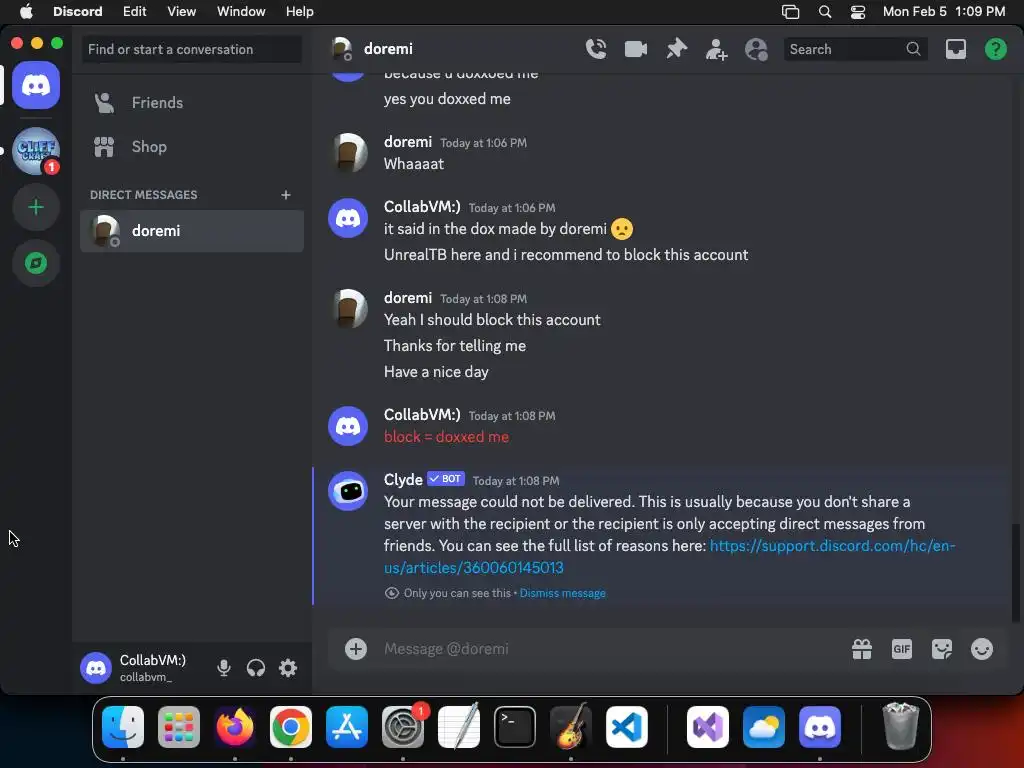
Task: Open the GIF picker
Action: tap(901, 648)
